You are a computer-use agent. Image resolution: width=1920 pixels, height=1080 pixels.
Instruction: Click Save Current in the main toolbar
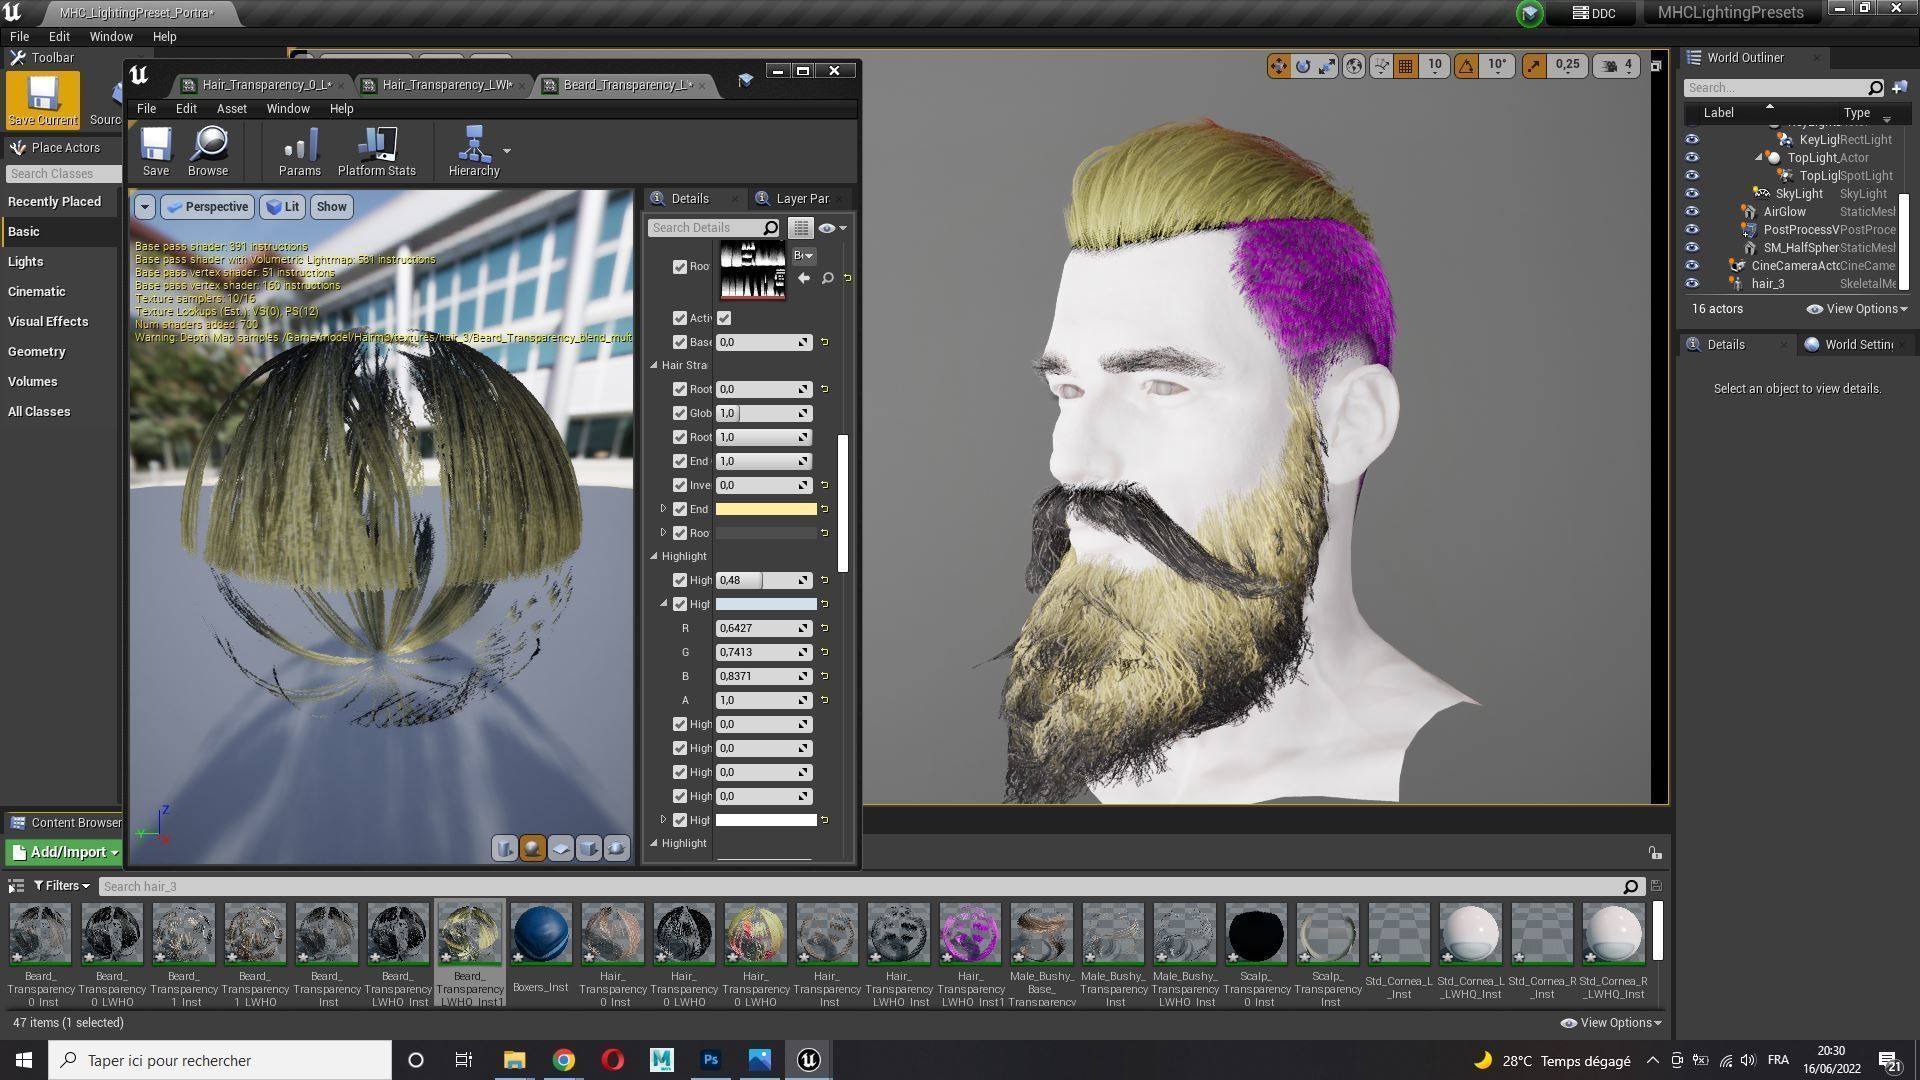42,100
